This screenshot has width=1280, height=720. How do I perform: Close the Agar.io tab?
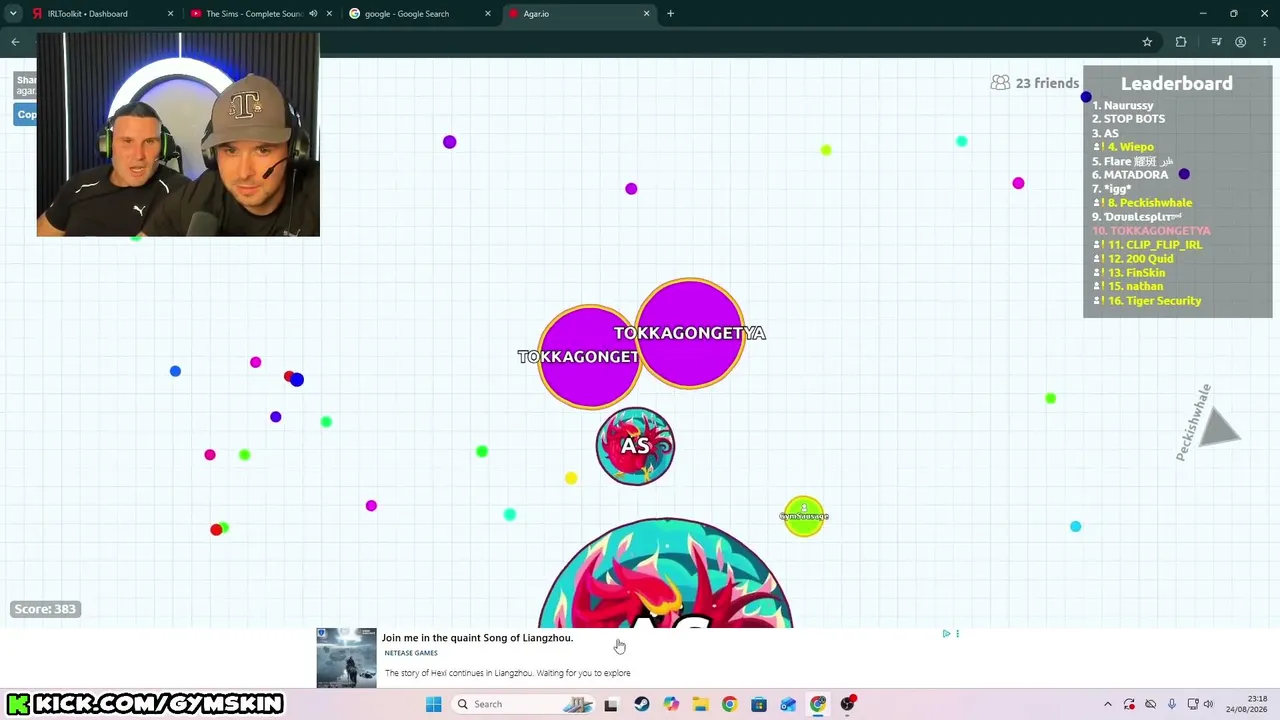[x=646, y=14]
